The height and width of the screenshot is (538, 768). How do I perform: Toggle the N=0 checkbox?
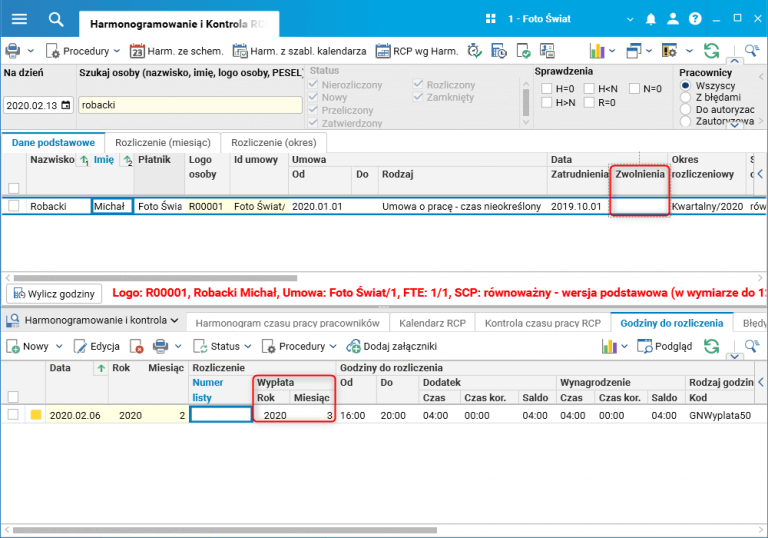(634, 89)
